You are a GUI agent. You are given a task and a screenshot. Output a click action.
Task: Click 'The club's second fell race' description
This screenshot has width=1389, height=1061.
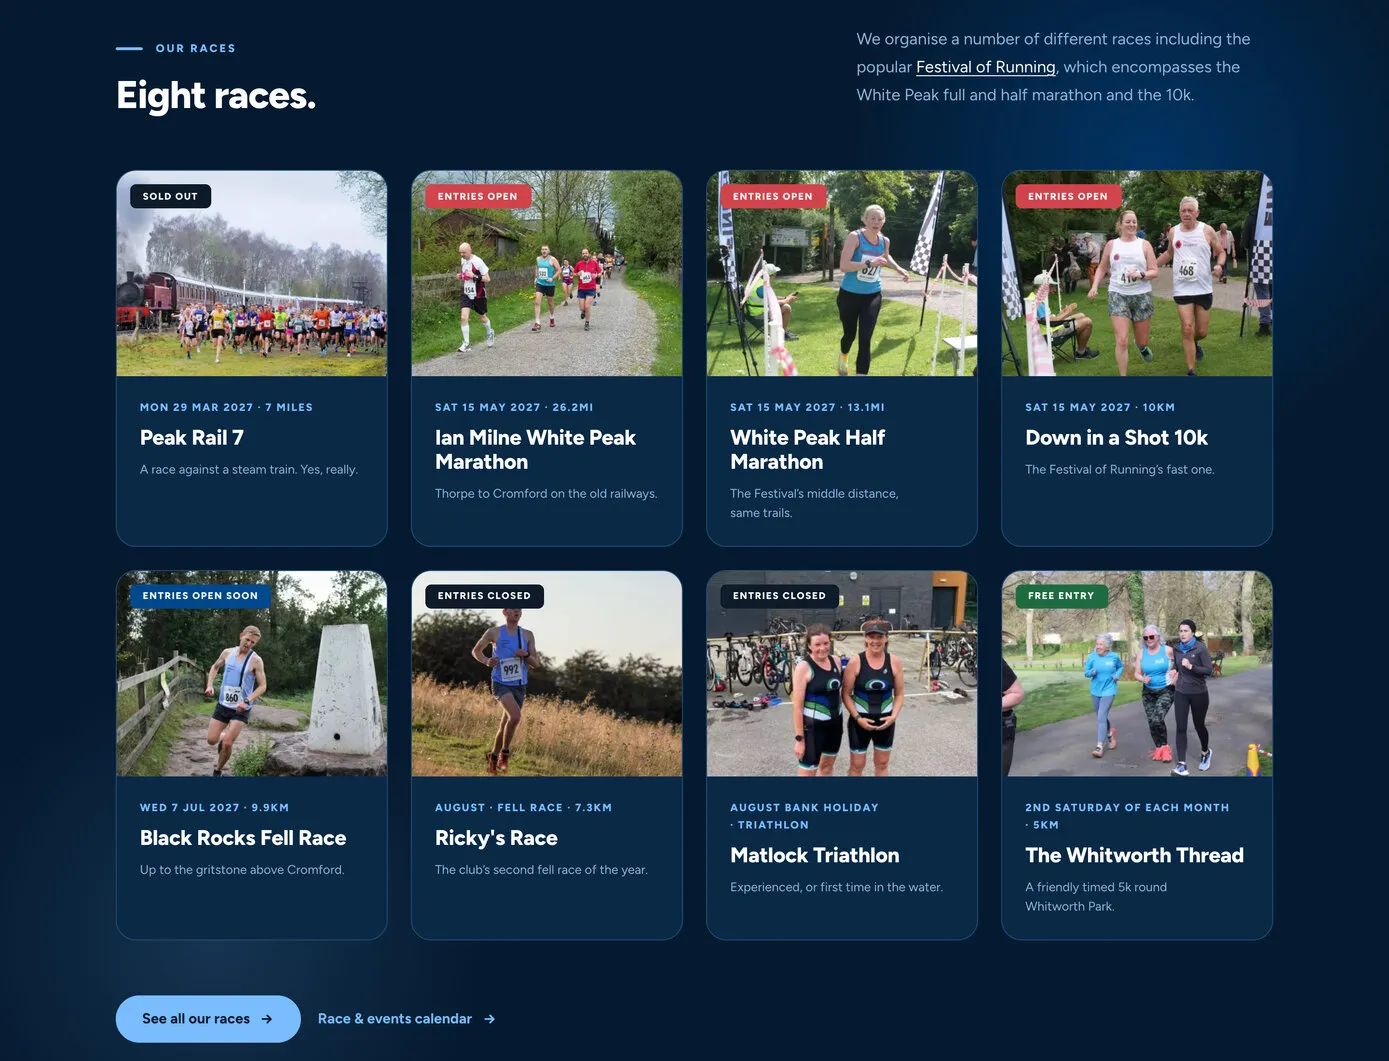point(541,869)
